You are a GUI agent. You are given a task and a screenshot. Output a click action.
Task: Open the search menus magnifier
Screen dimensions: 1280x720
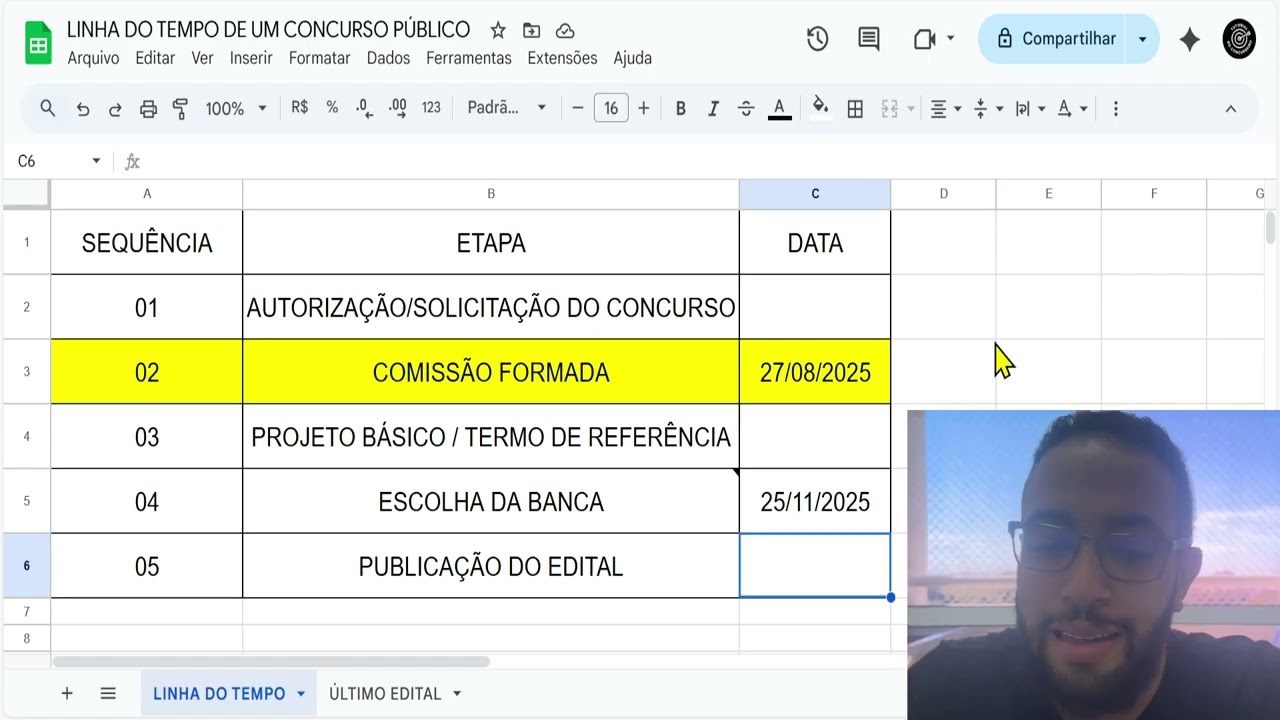pos(47,108)
